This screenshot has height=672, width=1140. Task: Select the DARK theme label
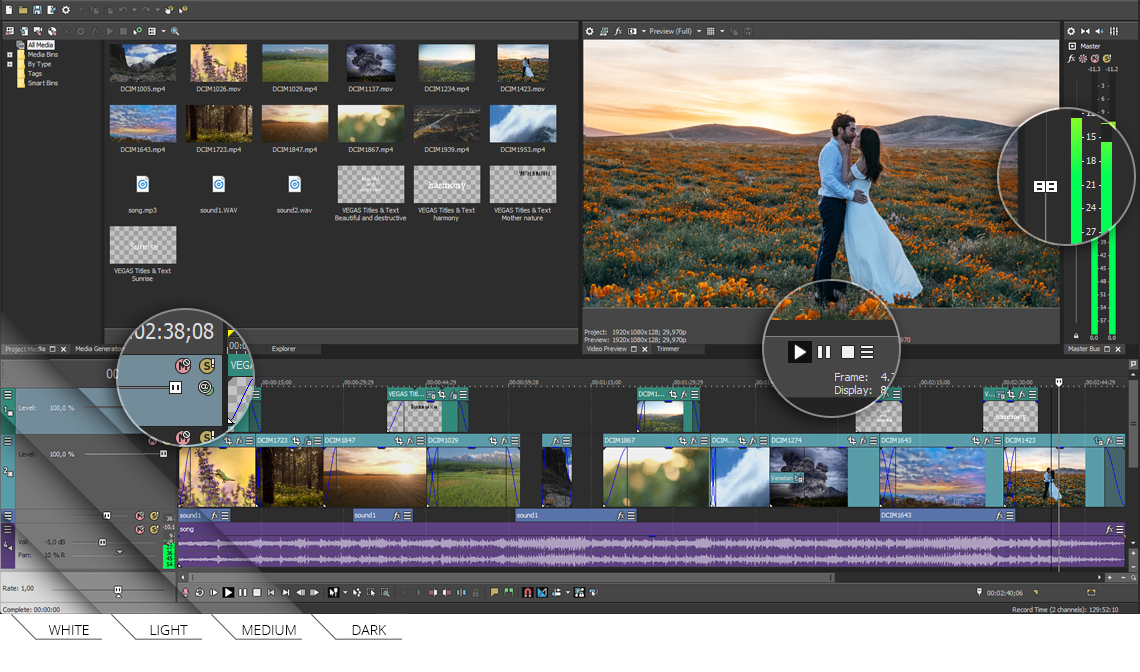pos(369,630)
